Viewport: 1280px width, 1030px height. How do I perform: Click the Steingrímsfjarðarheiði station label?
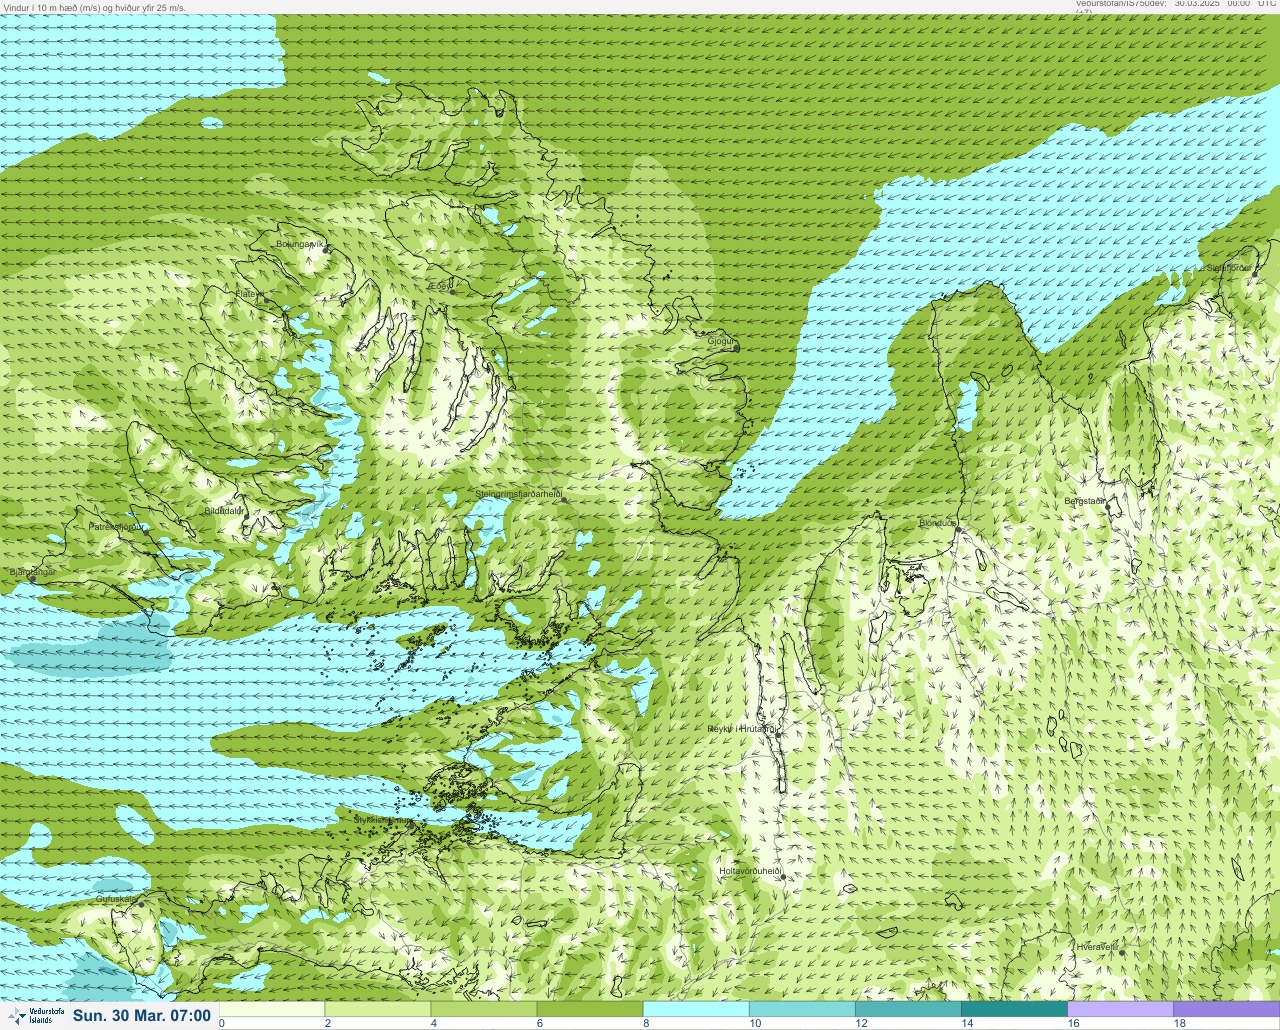click(517, 494)
